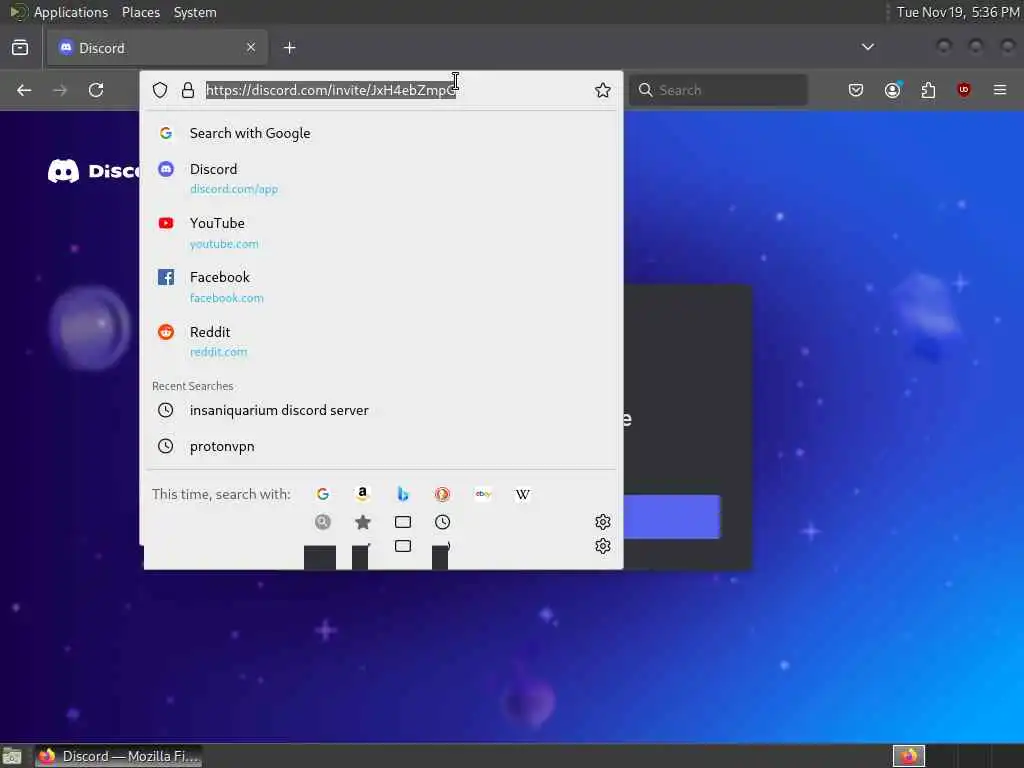This screenshot has width=1024, height=768.
Task: Search bookmarks using the star shortcut
Action: [363, 522]
